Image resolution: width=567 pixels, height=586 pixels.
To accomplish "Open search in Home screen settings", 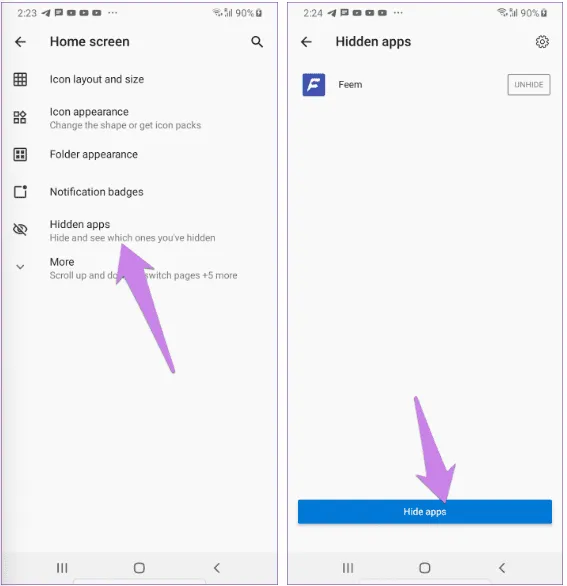I will click(x=257, y=41).
